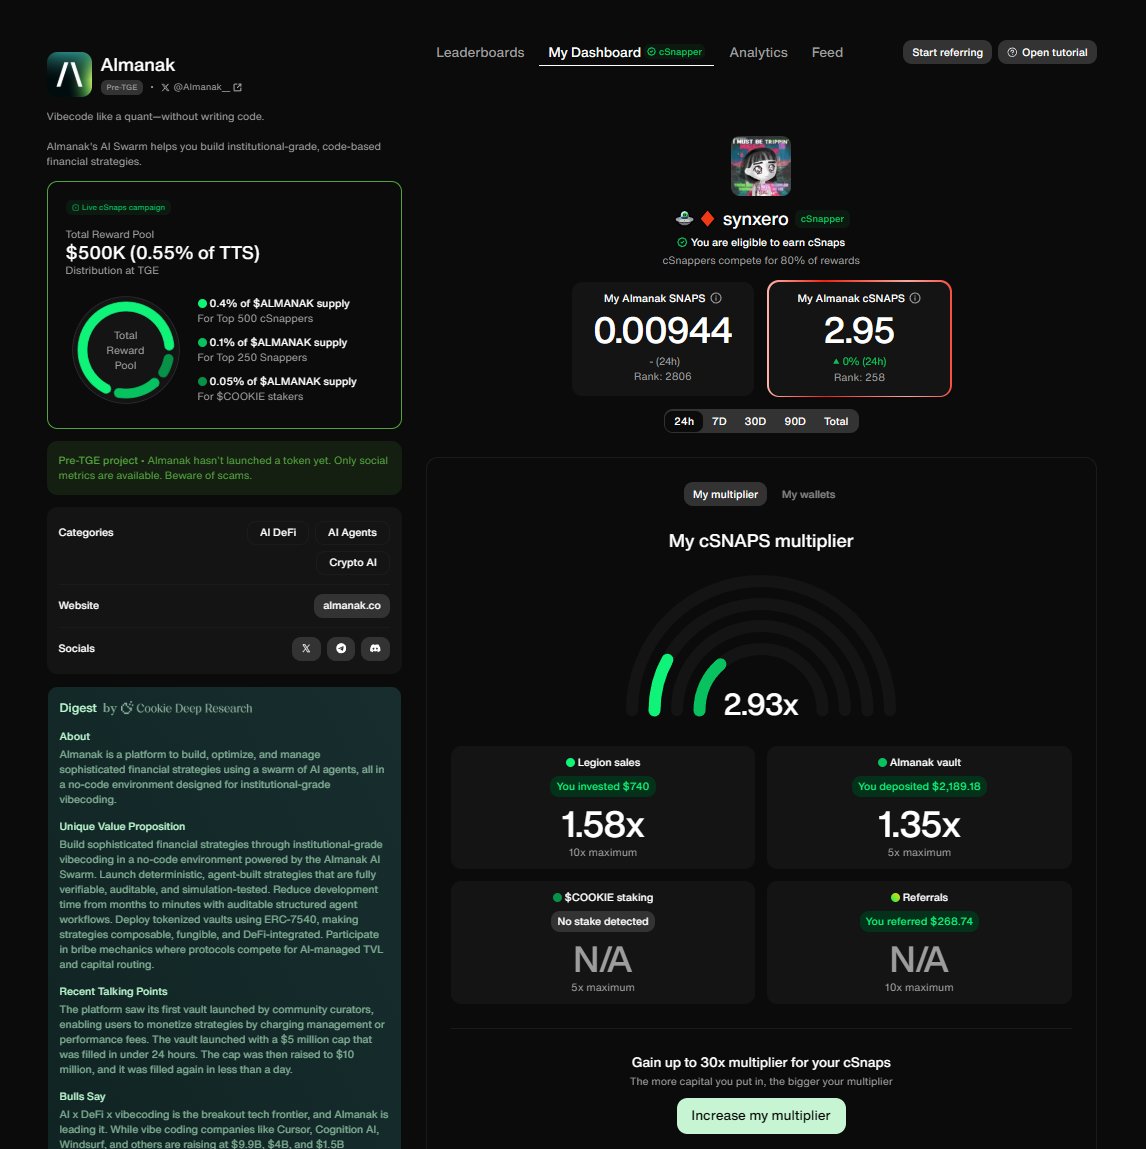Click the red diamond badge next to synxero

pos(708,218)
